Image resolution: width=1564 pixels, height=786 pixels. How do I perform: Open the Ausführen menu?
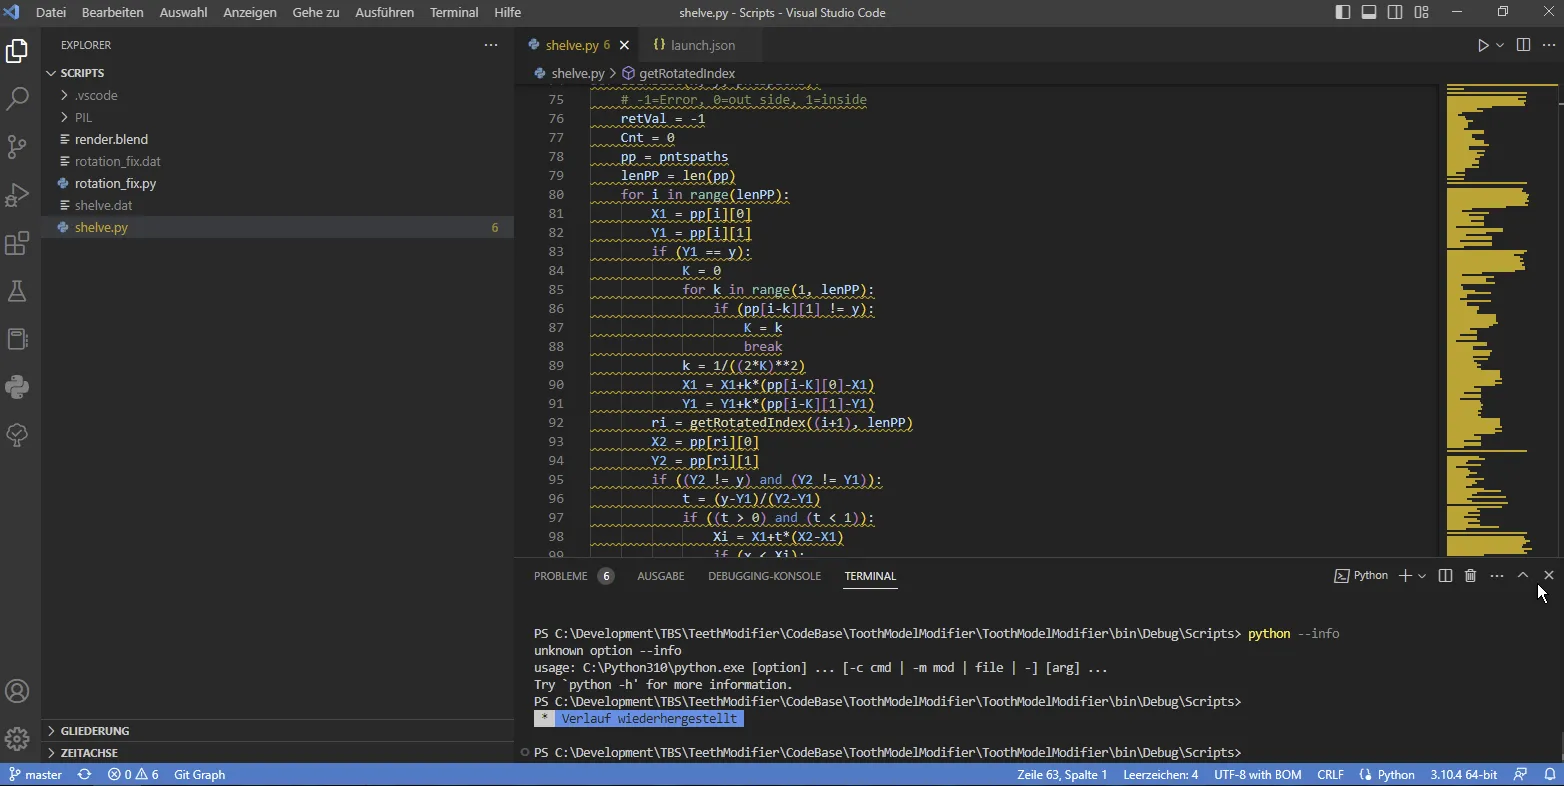[x=384, y=12]
